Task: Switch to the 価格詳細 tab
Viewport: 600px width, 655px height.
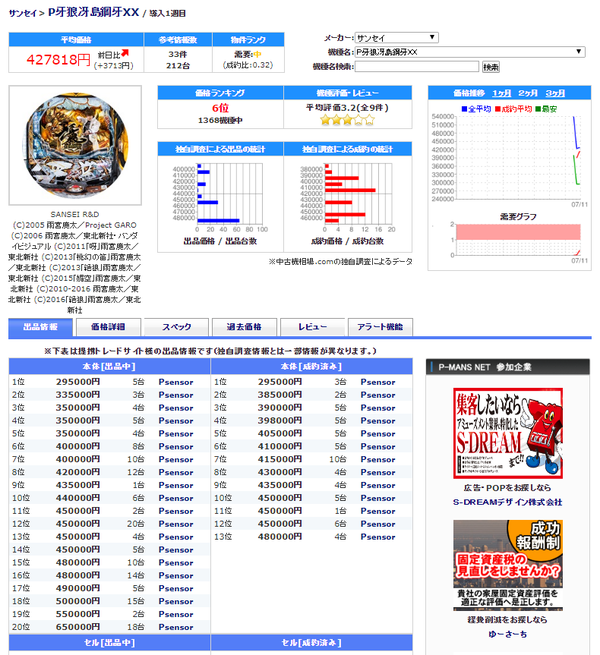Action: coord(108,327)
